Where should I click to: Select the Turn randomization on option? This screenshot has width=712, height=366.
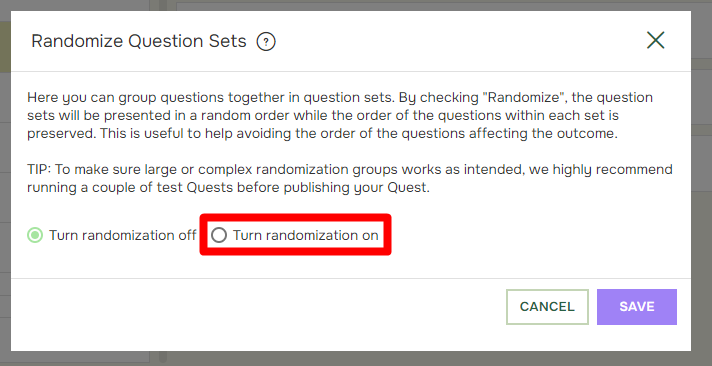295,235
